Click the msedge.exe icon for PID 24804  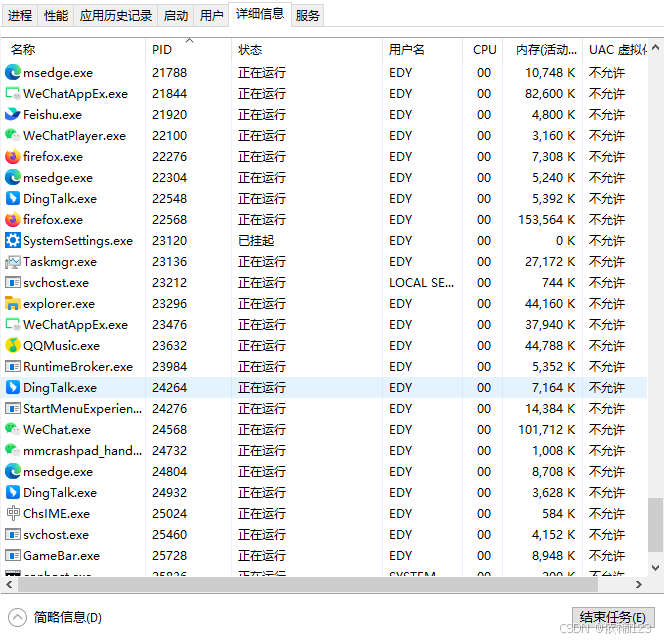click(x=13, y=472)
